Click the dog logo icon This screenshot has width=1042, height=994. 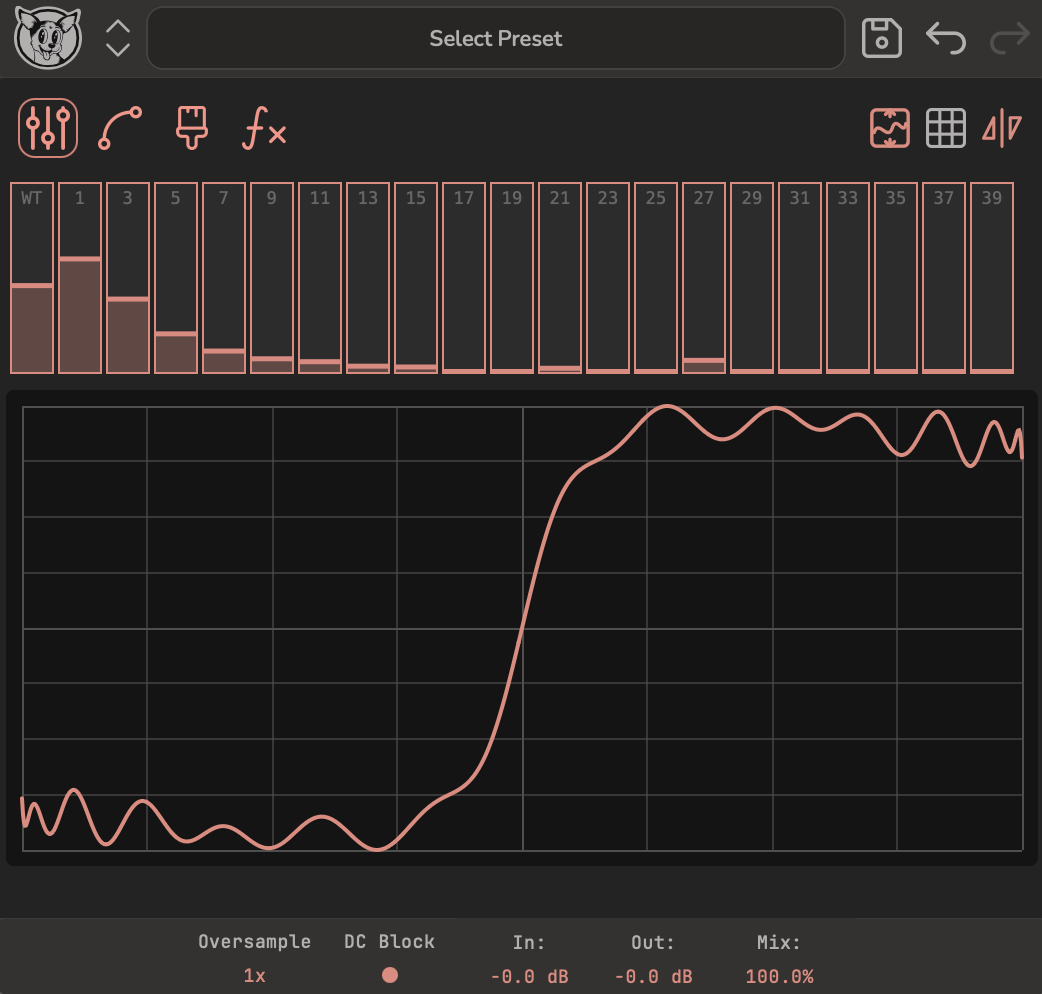coord(48,37)
